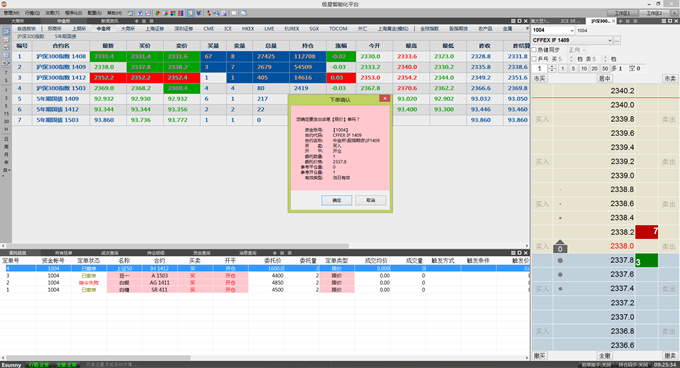Click the four colored squares toolbar icon
Viewport: 680px width, 368px height.
(x=173, y=13)
